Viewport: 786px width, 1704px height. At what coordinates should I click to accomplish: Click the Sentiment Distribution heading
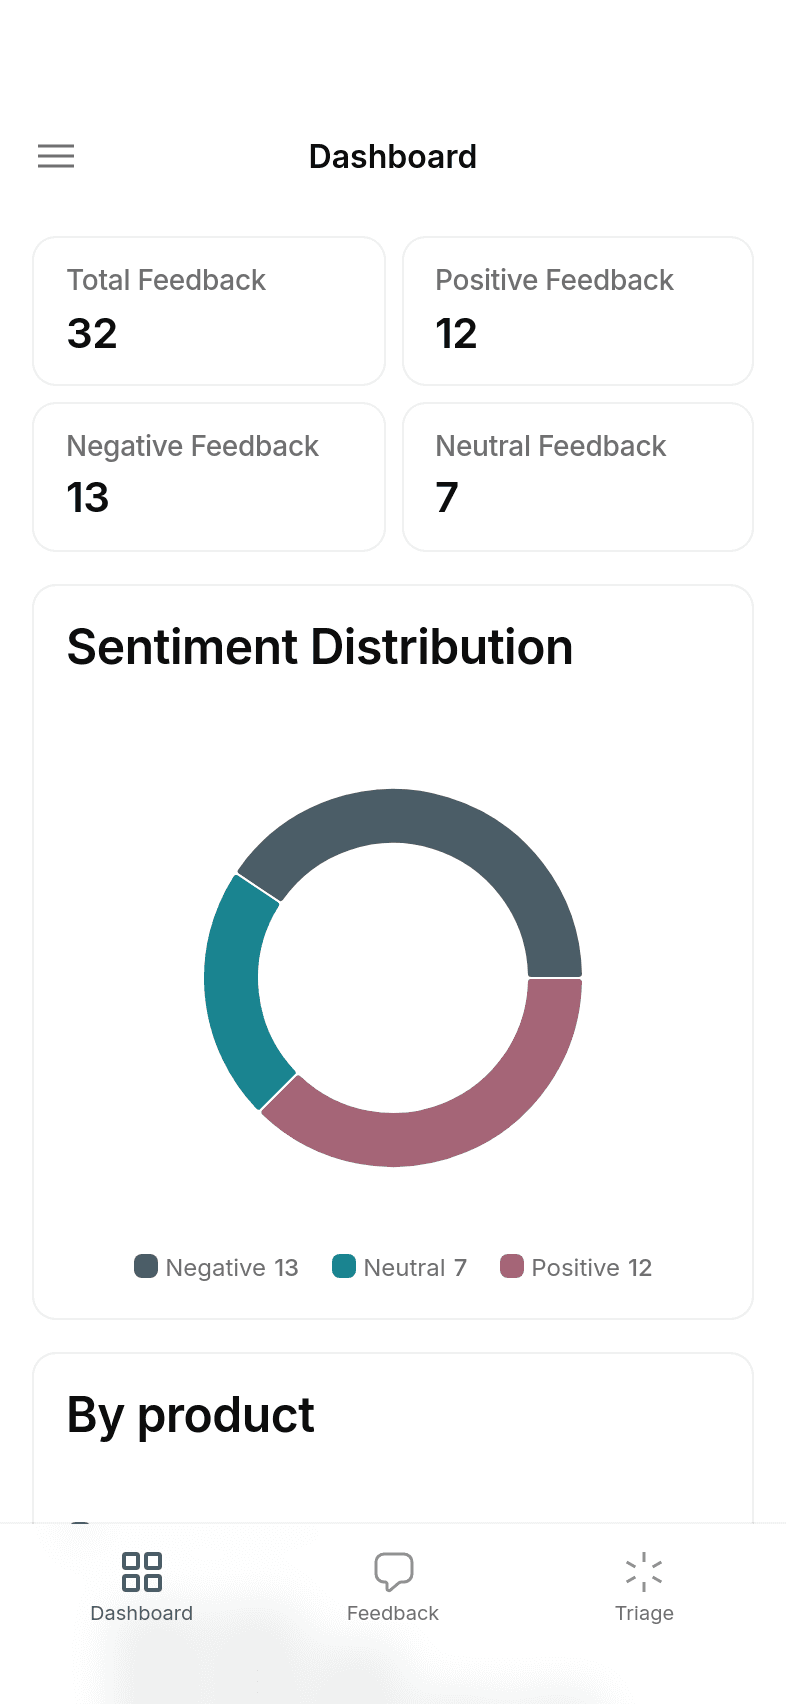pyautogui.click(x=320, y=647)
